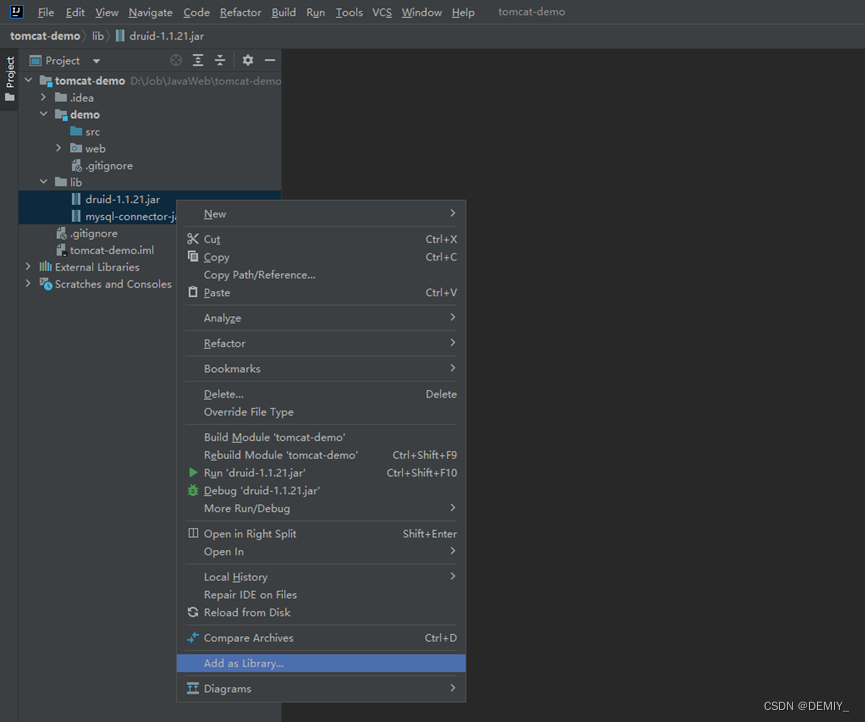Open the Analyze submenu
Image resolution: width=865 pixels, height=722 pixels.
point(321,318)
